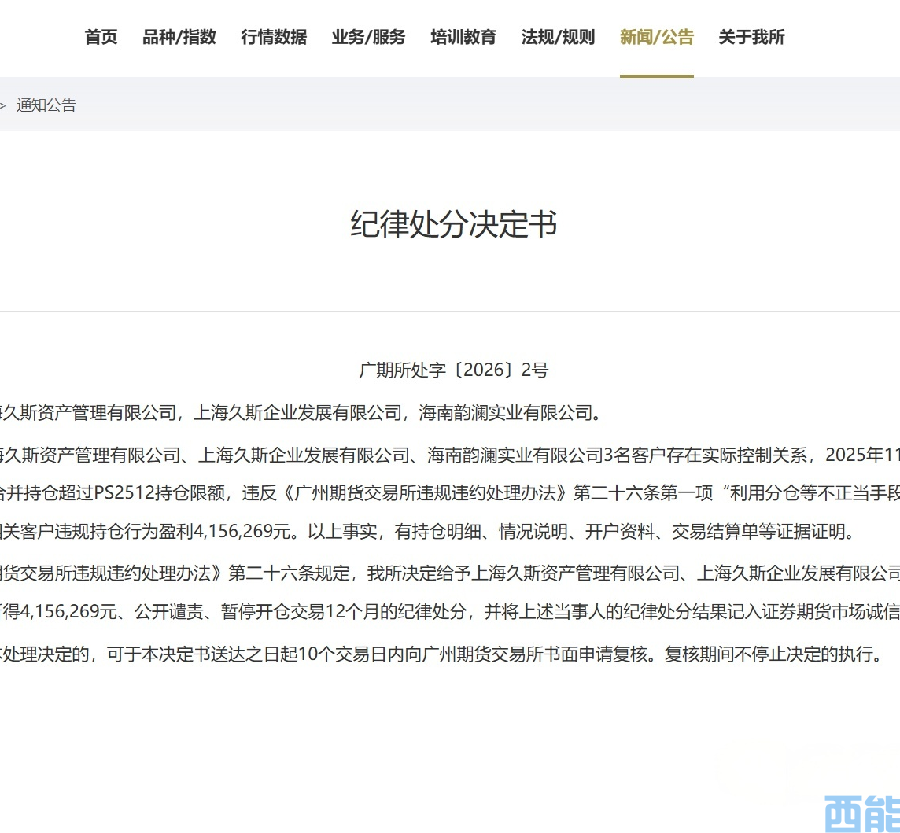Open the 首页 menu item
900x833 pixels.
[101, 37]
